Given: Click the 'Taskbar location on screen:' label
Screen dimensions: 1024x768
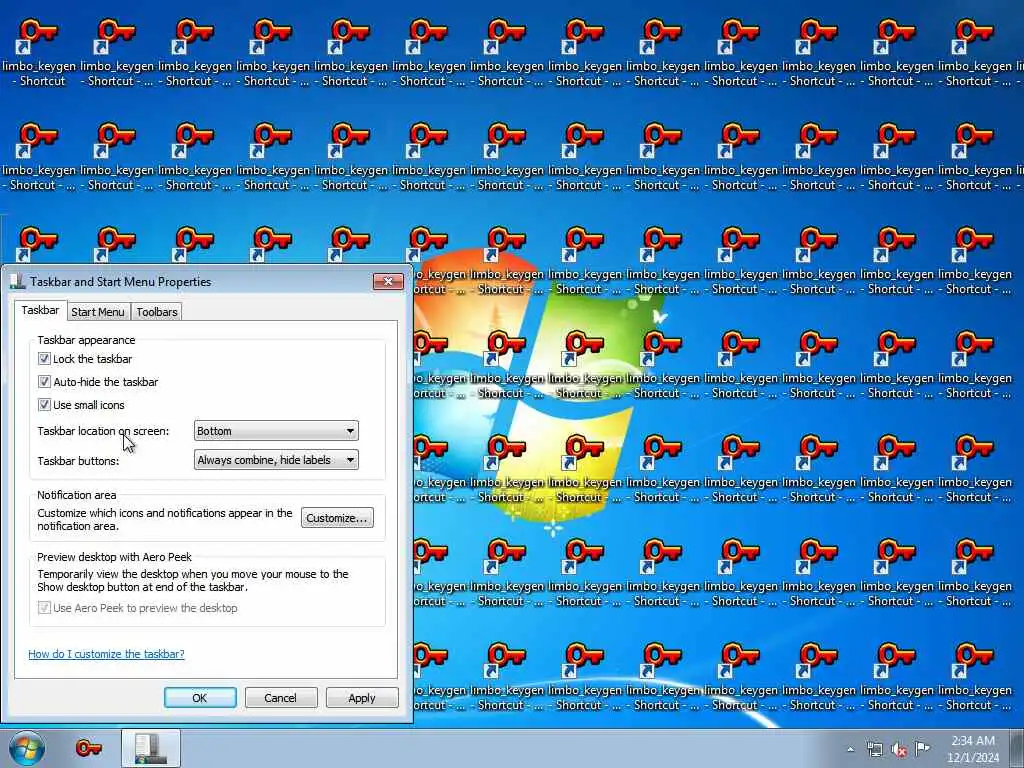Looking at the screenshot, I should [x=103, y=431].
